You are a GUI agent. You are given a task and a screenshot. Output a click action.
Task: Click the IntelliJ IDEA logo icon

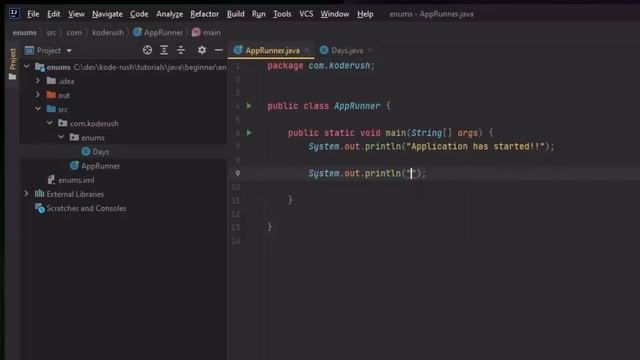coord(14,13)
